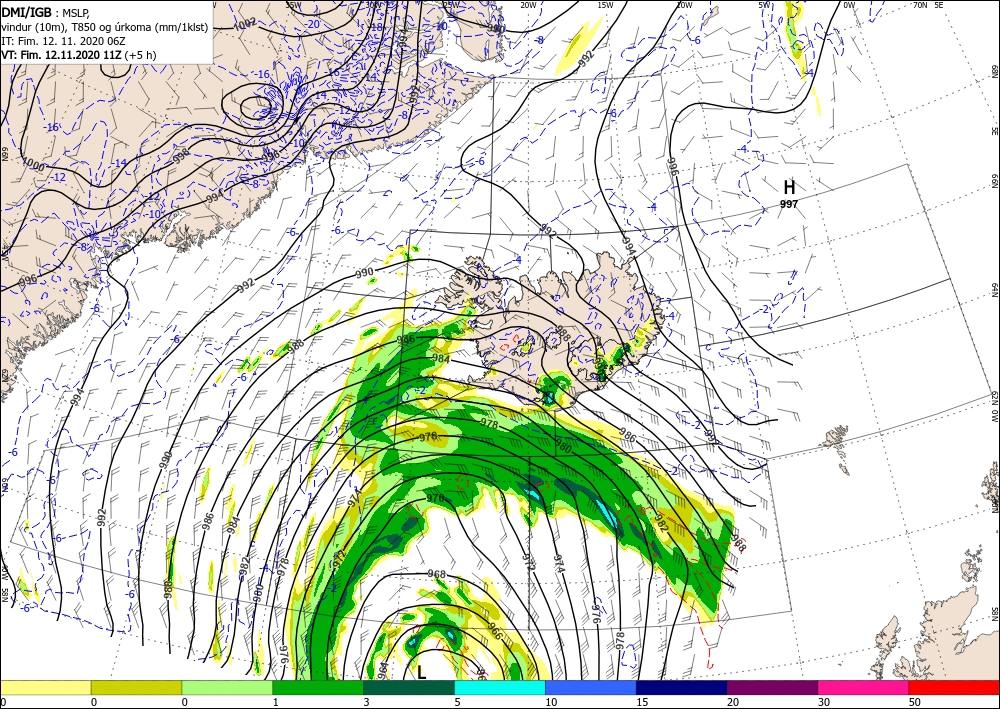Click the '5E' longitude label at top
The height and width of the screenshot is (709, 1000).
(938, 5)
